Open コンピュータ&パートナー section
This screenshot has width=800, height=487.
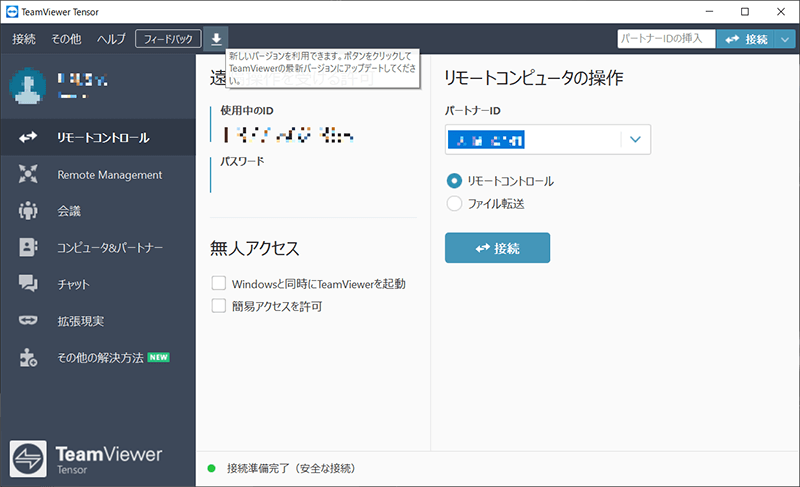98,247
